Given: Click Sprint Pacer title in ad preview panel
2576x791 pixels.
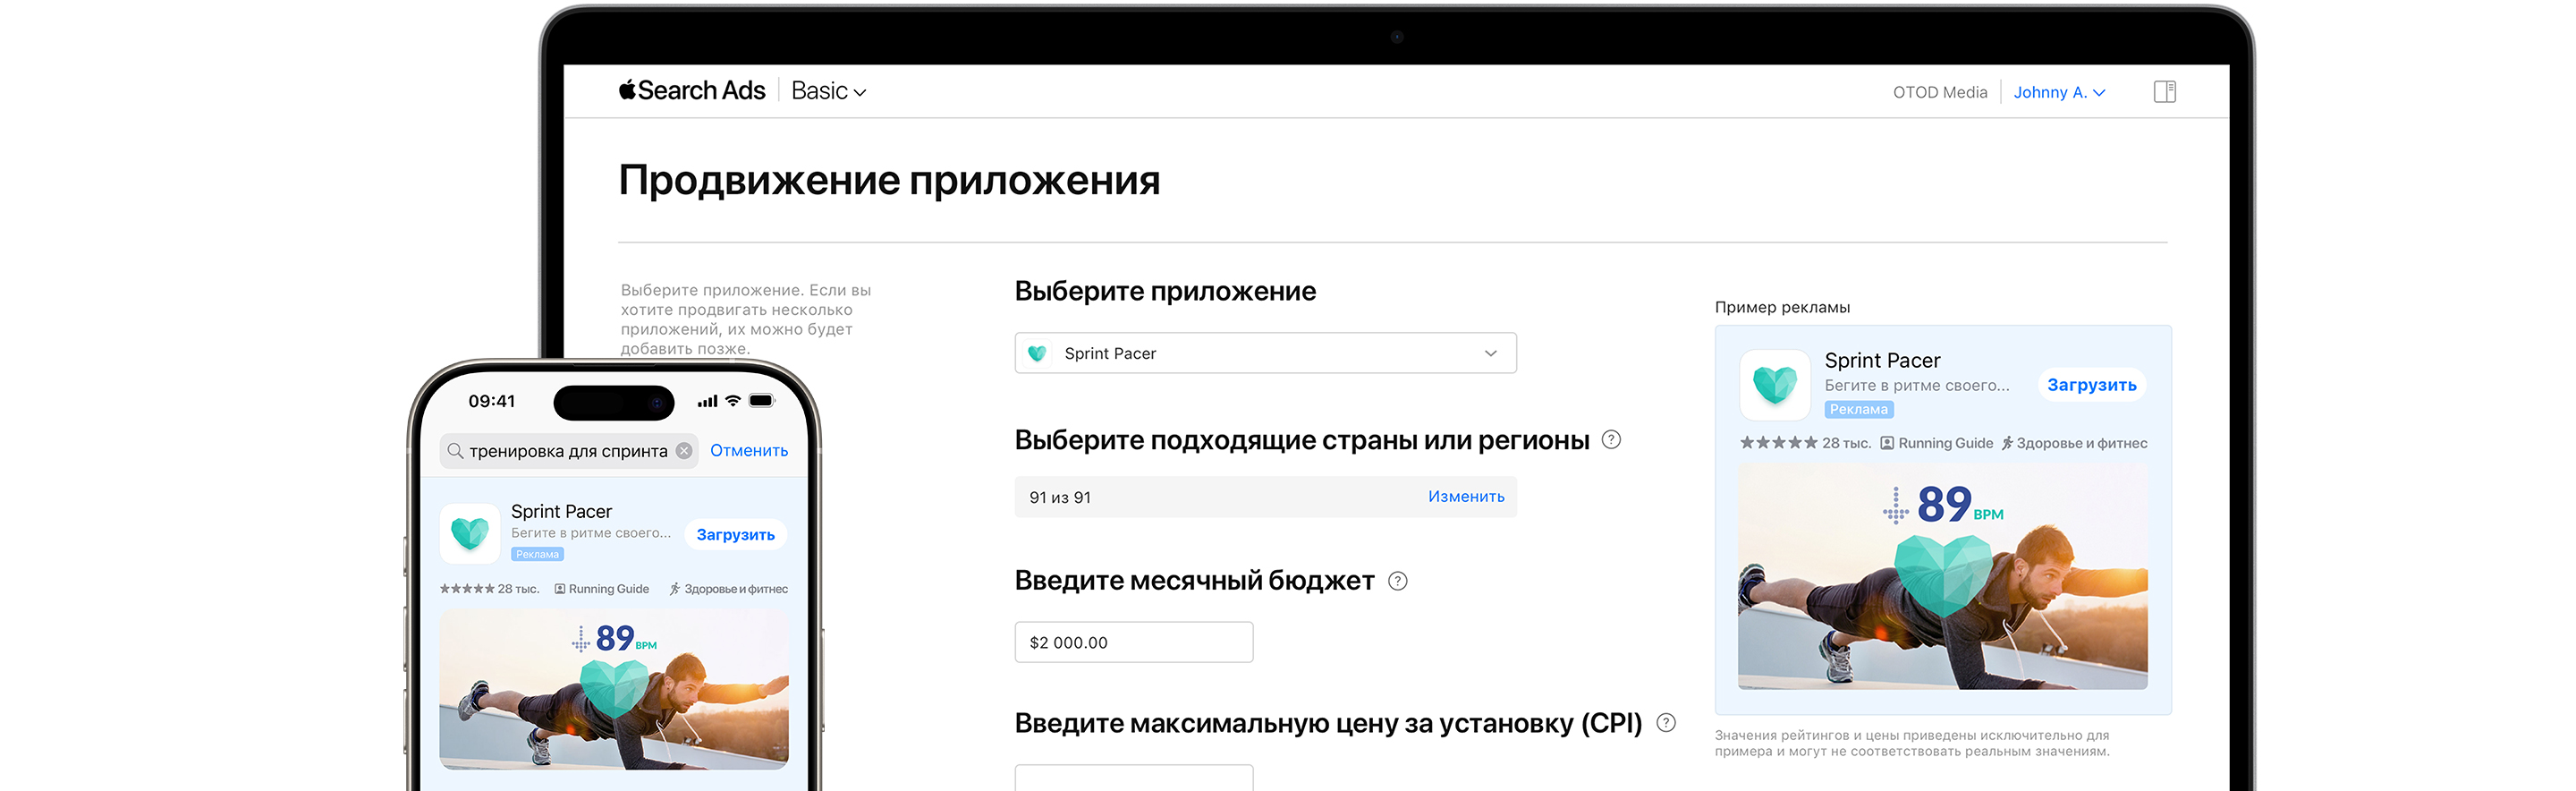Looking at the screenshot, I should pyautogui.click(x=1881, y=360).
